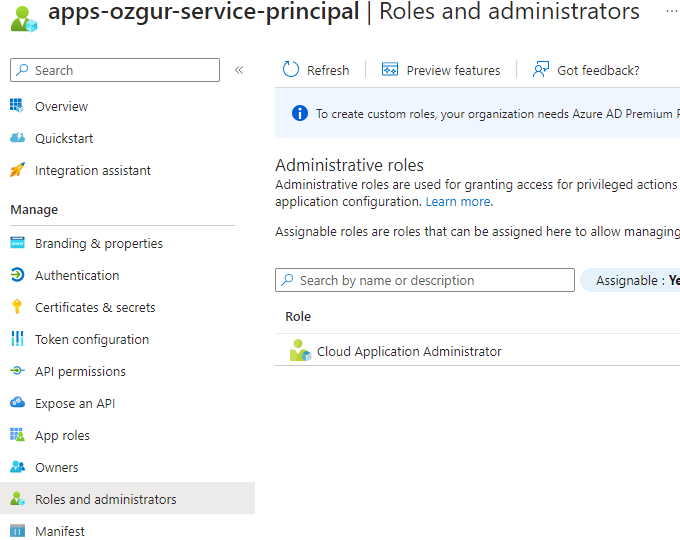Click the Expose an API icon
The width and height of the screenshot is (680, 540).
click(17, 403)
